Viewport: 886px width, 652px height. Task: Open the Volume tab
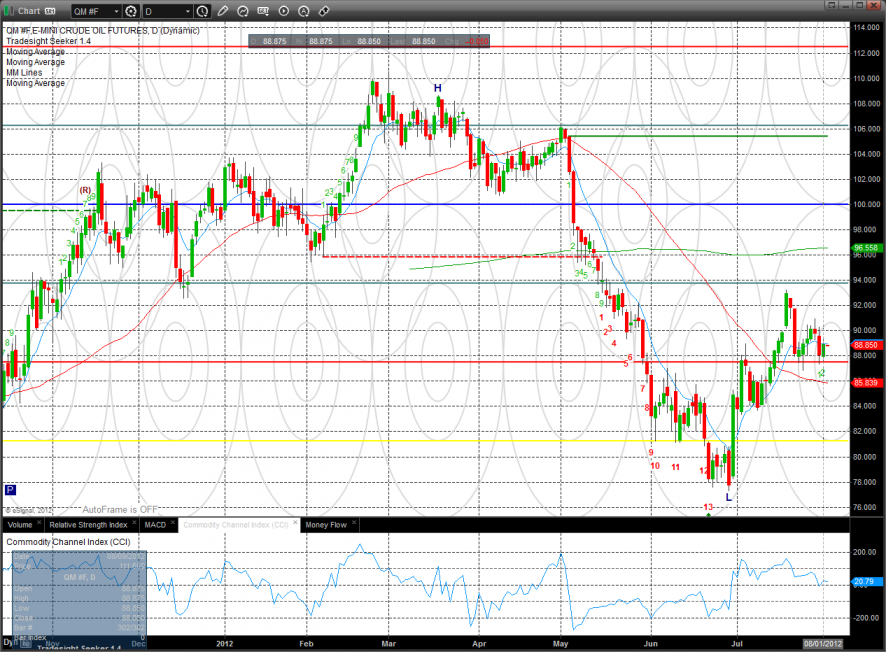[21, 524]
